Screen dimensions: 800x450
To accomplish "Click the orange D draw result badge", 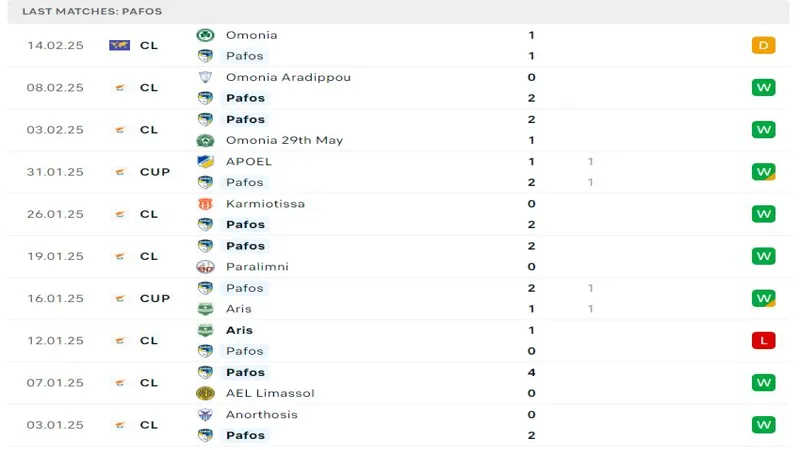I will (x=763, y=45).
